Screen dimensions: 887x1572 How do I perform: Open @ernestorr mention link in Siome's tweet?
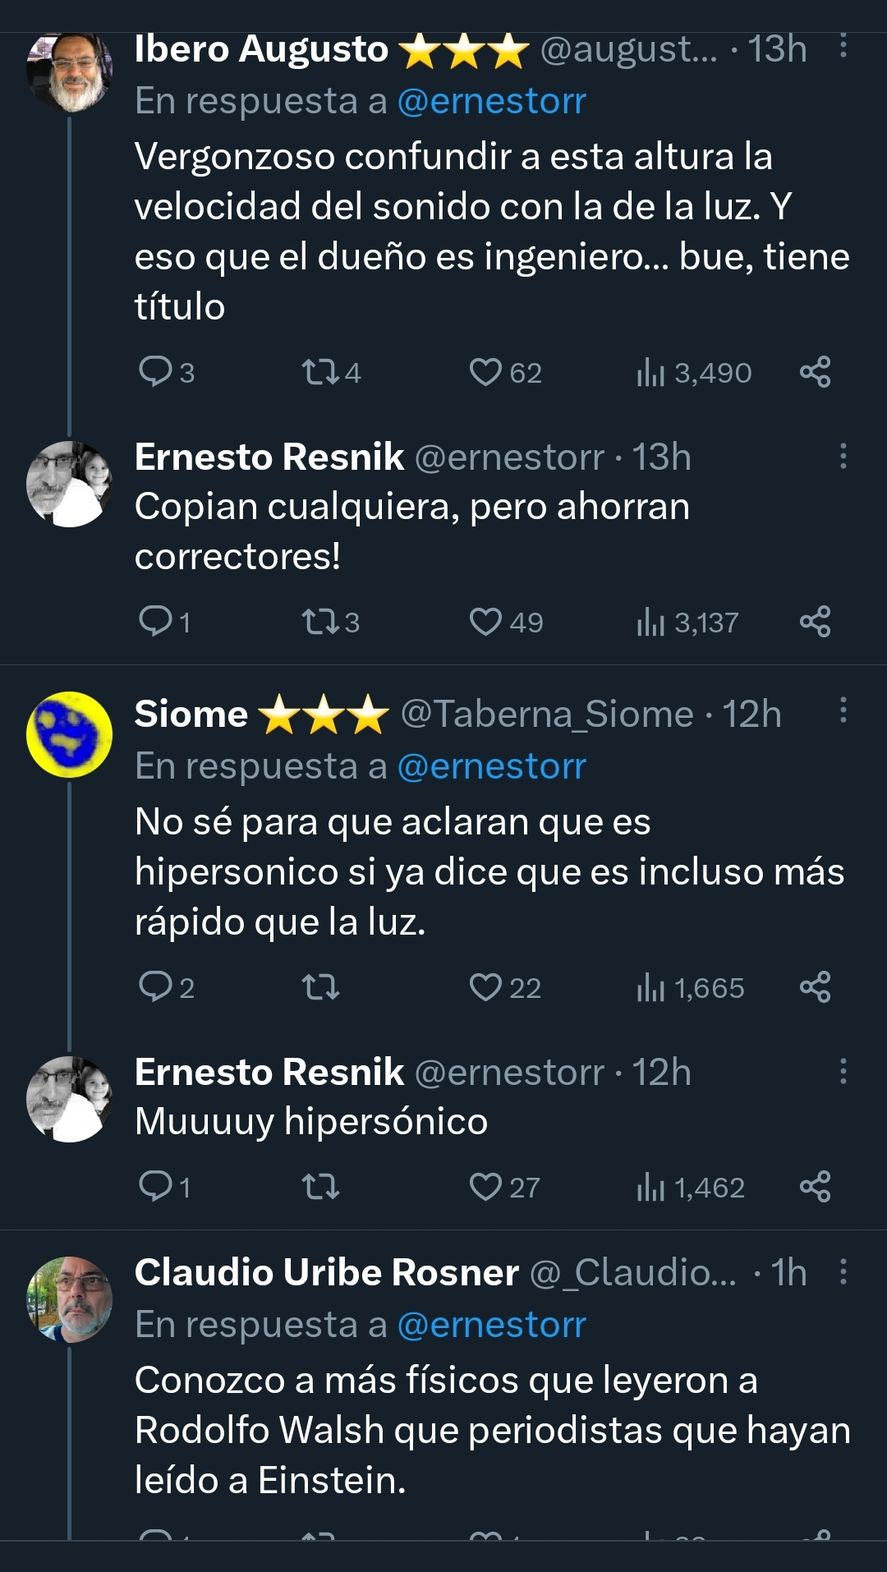(491, 766)
